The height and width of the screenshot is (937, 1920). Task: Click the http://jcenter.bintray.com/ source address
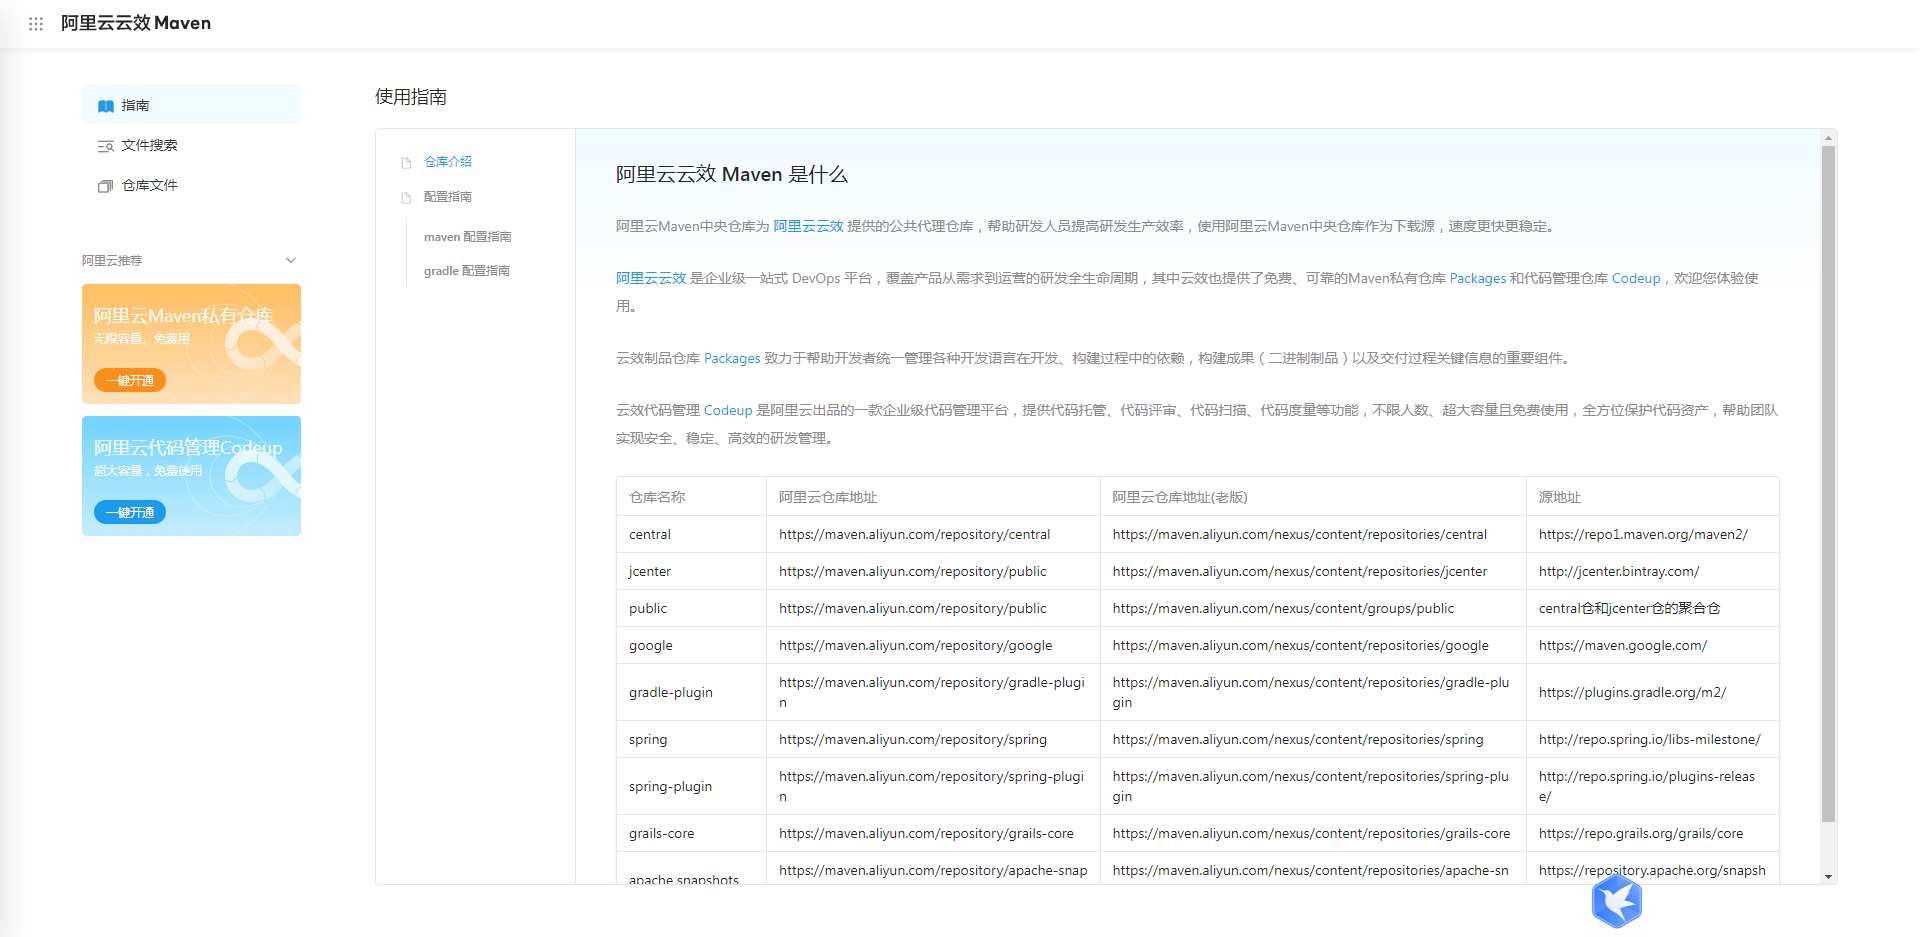point(1619,571)
